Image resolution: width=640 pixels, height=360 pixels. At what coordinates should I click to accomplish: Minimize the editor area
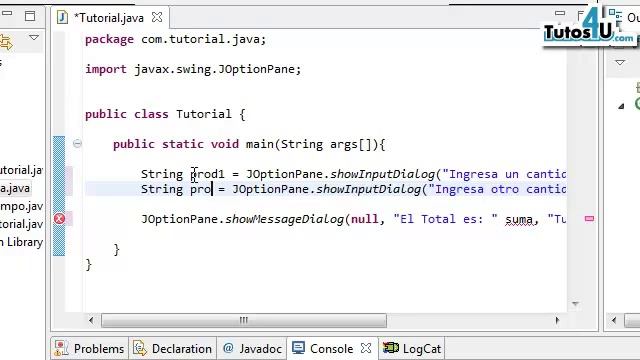560,13
